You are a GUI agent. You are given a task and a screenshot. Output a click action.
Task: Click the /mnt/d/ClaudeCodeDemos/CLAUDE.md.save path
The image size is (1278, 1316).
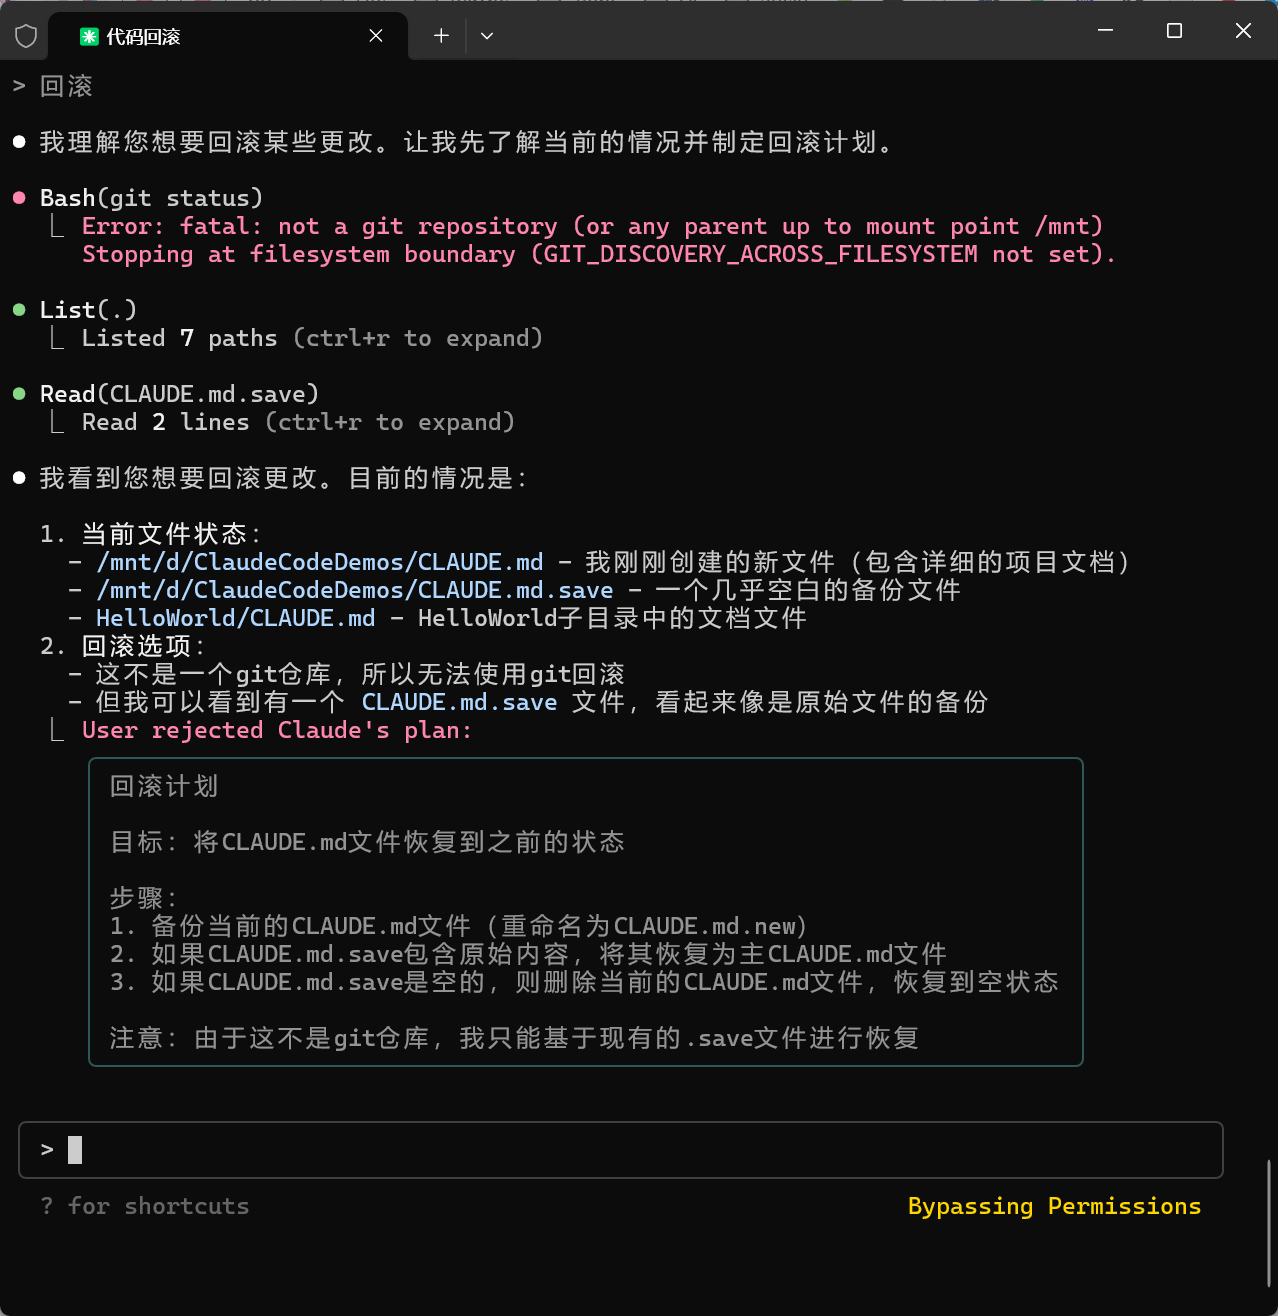click(355, 590)
